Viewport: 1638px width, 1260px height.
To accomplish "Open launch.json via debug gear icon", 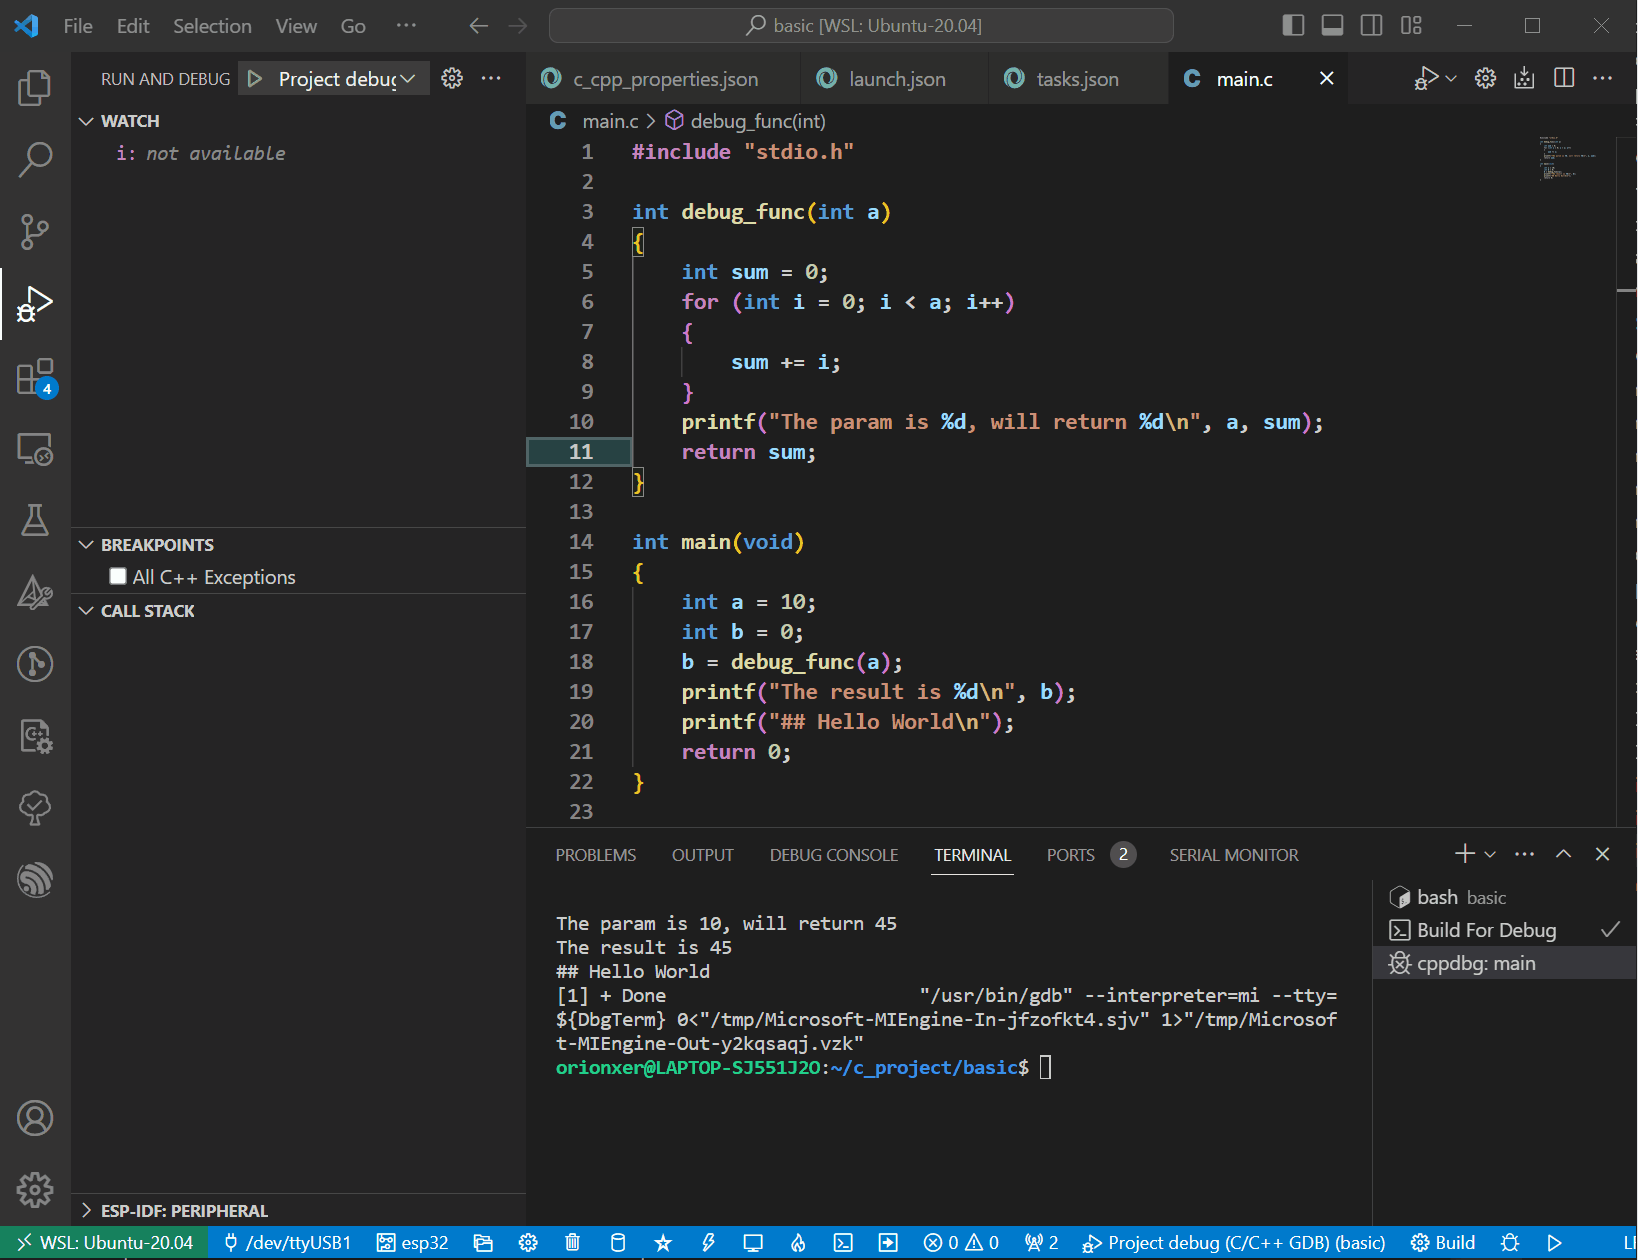I will pos(452,78).
